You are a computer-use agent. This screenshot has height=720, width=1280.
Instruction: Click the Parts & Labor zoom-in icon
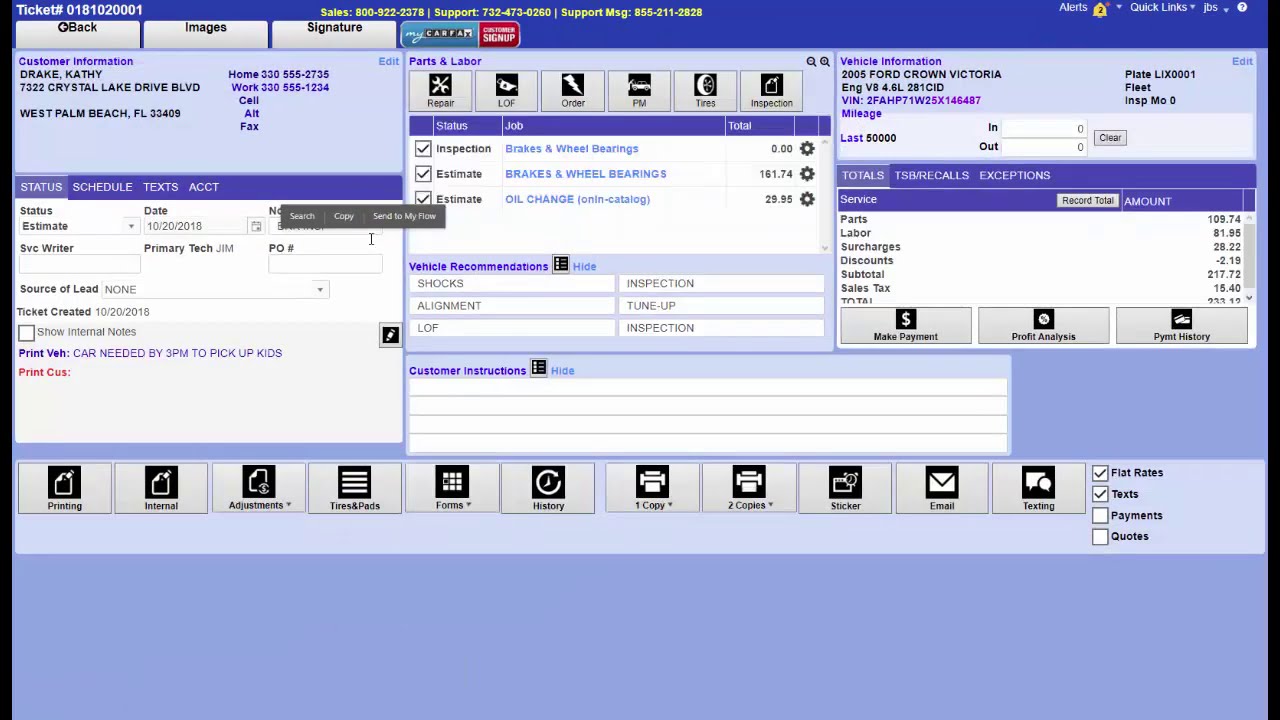click(825, 62)
